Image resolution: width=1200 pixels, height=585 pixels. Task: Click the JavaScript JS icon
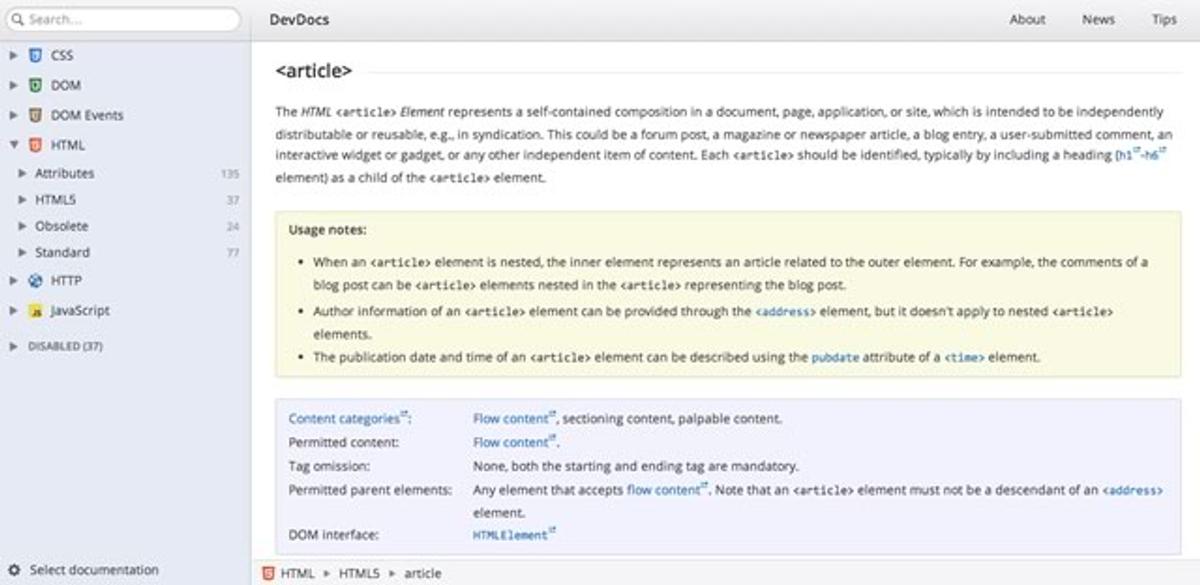click(36, 311)
